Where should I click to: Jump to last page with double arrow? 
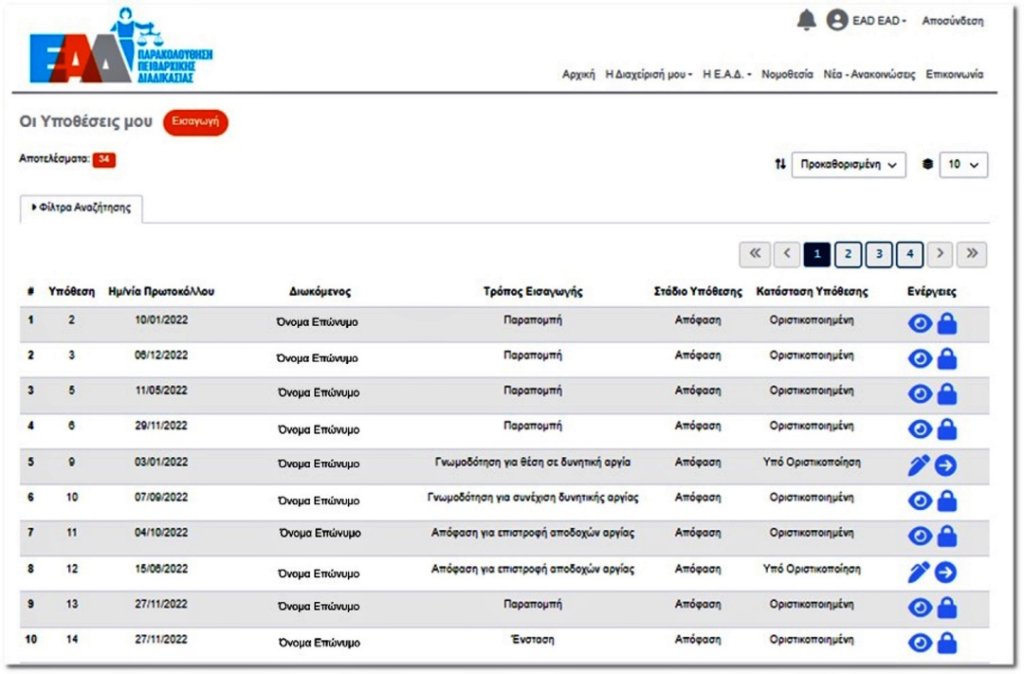point(970,255)
